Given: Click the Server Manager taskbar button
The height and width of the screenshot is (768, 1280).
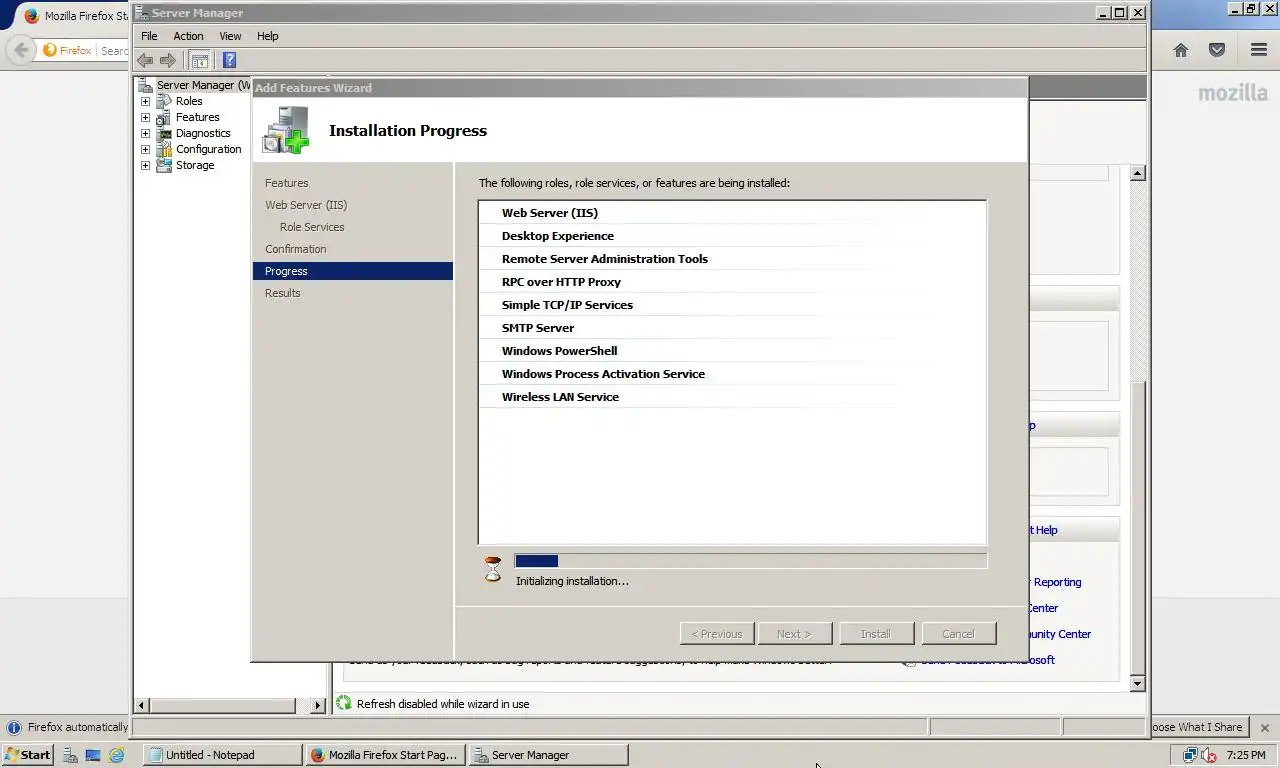Looking at the screenshot, I should click(548, 755).
